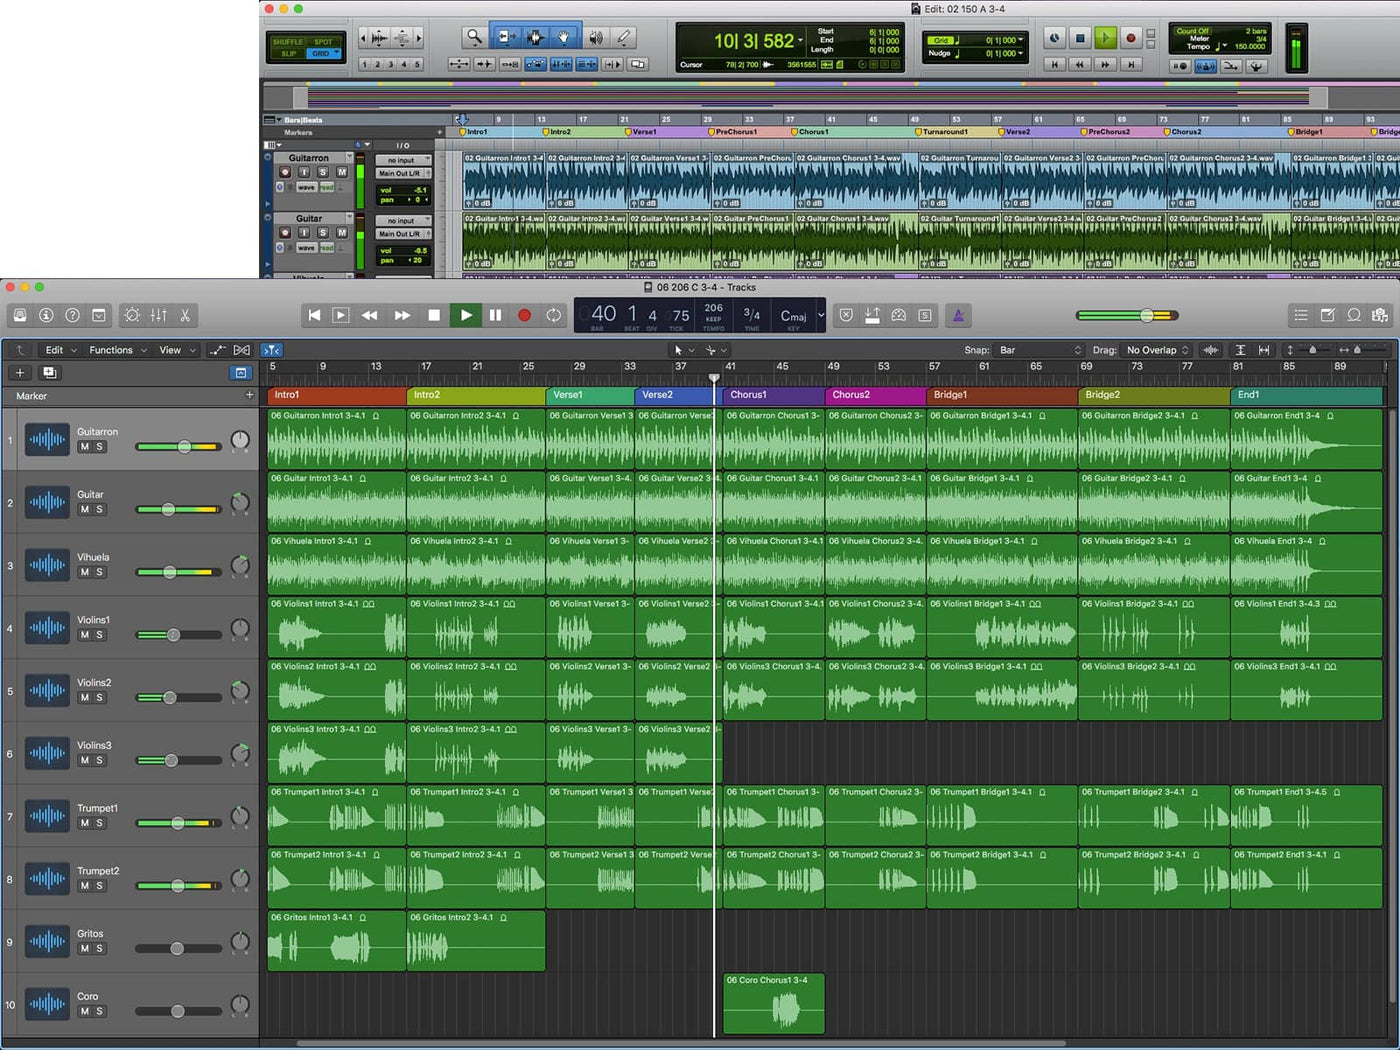Click the Pro Tools GRID mode button
This screenshot has width=1400, height=1050.
321,53
